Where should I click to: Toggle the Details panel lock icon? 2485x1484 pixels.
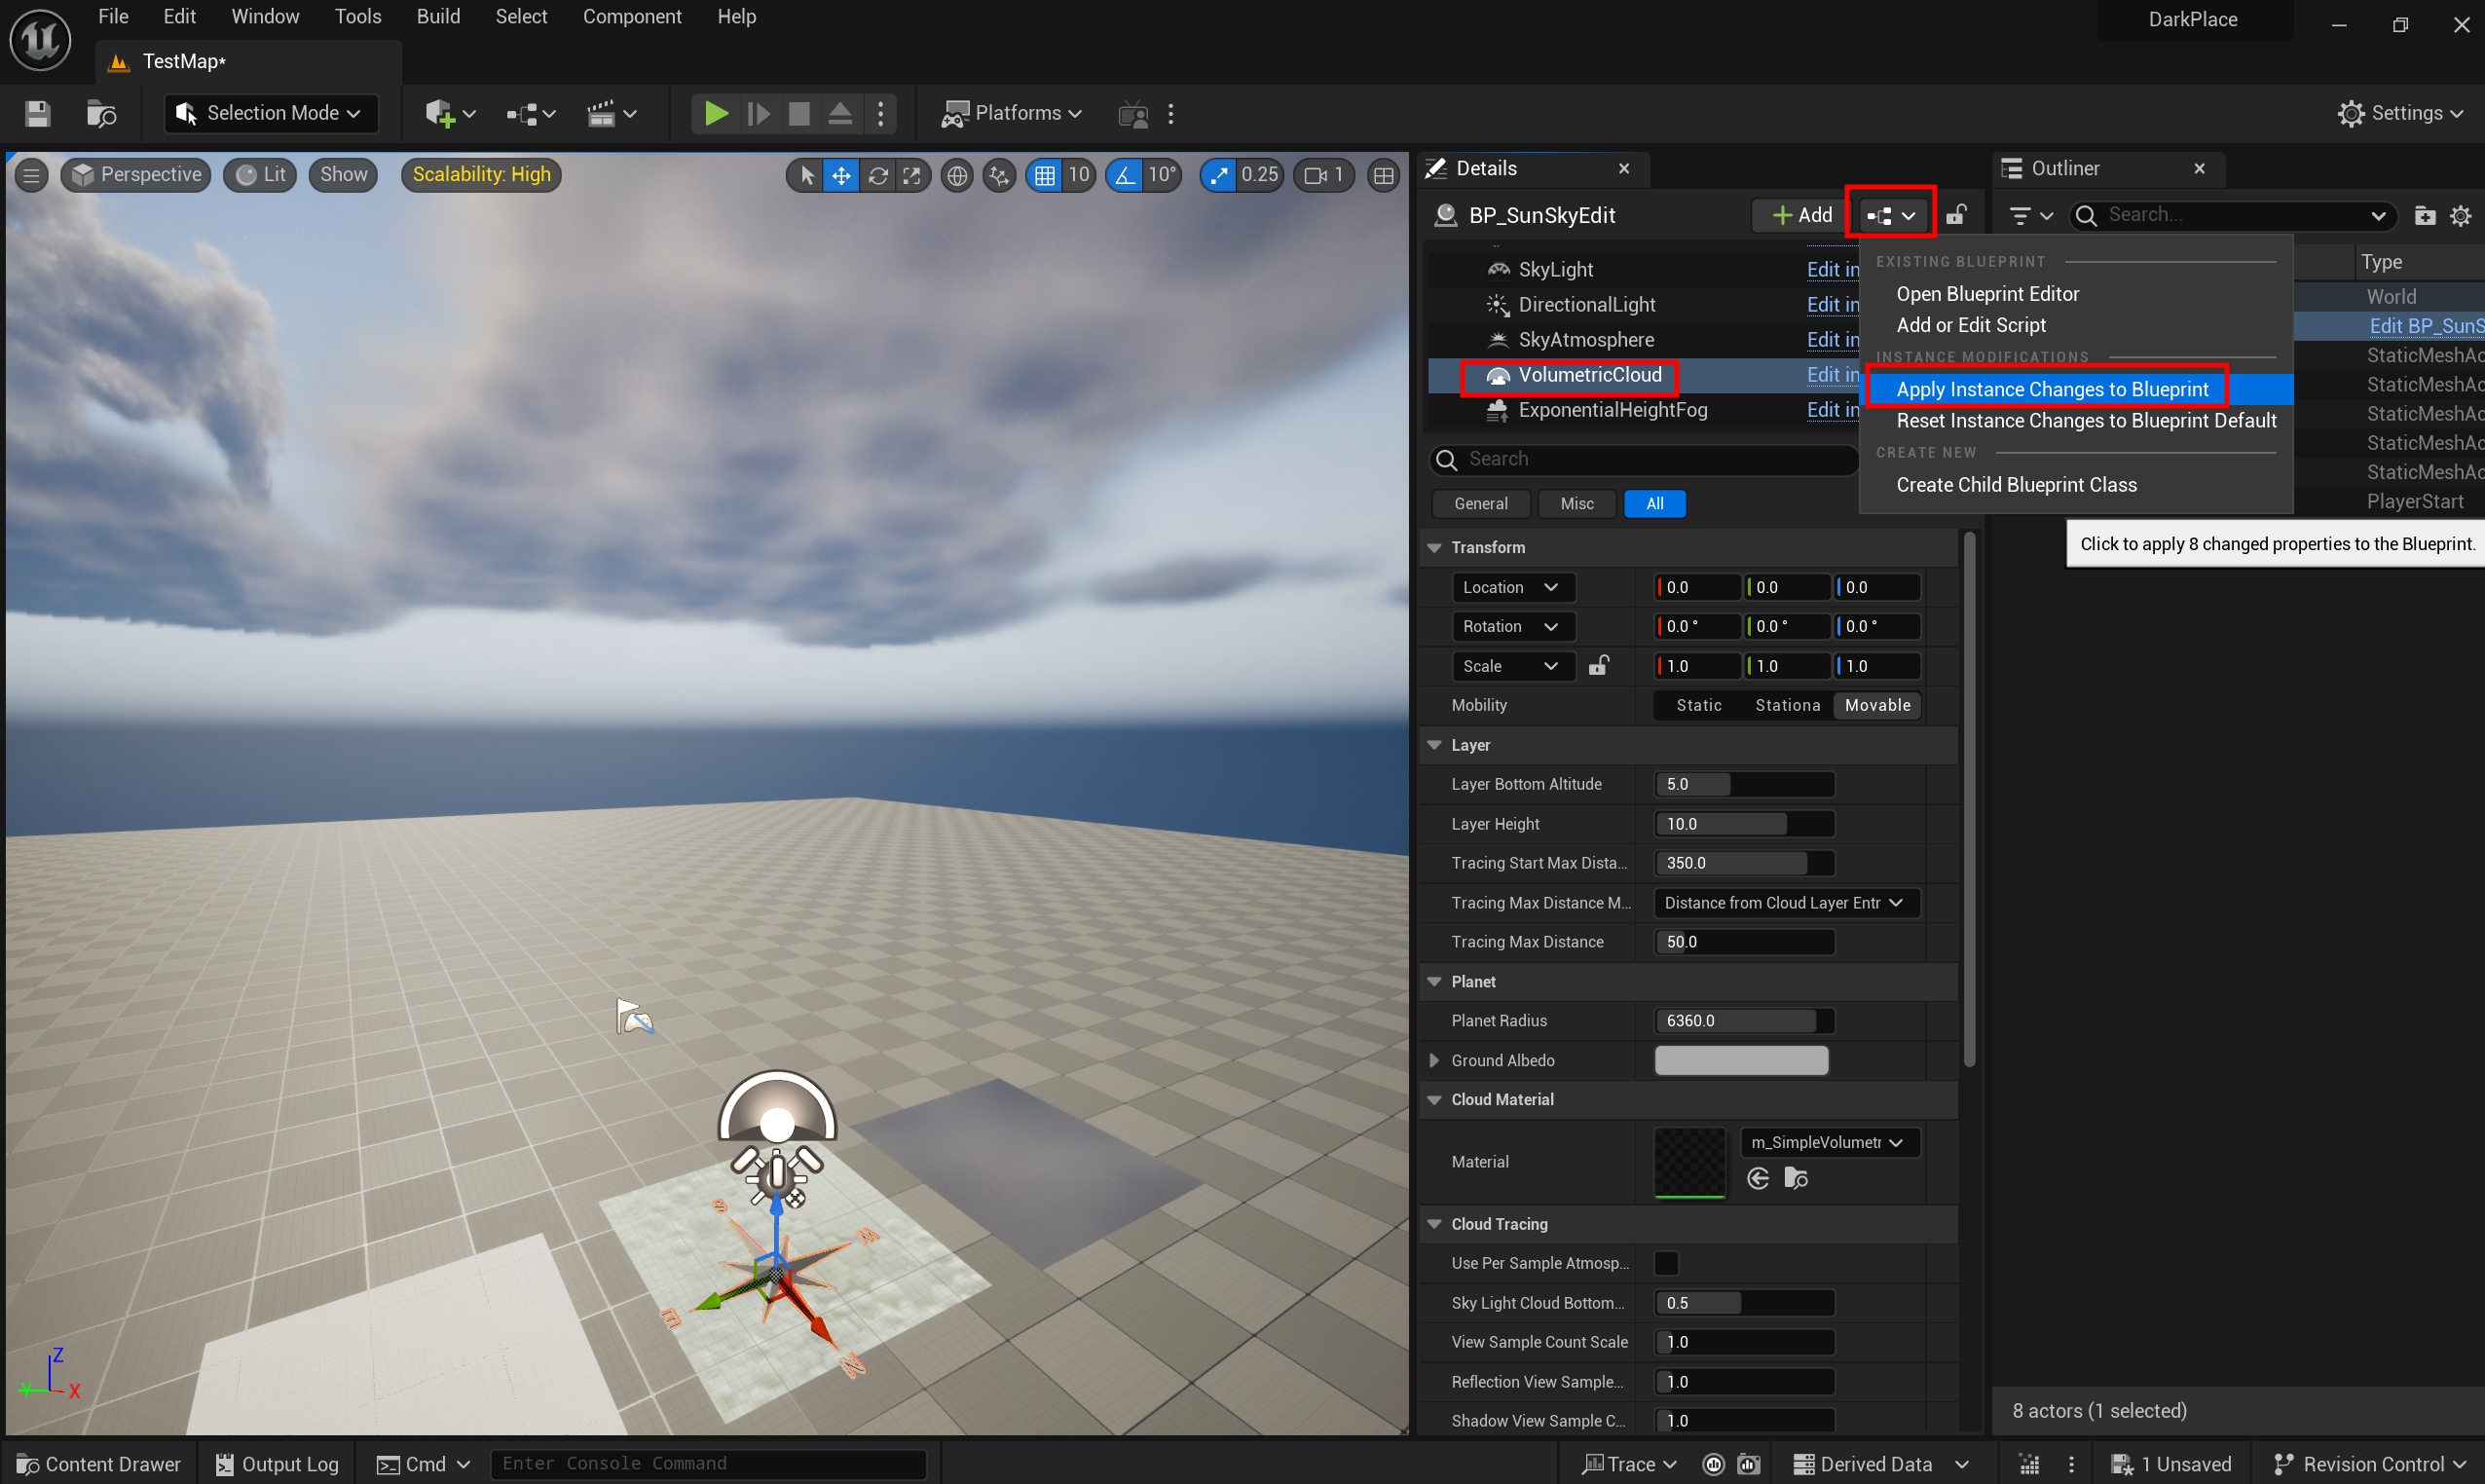[1955, 215]
